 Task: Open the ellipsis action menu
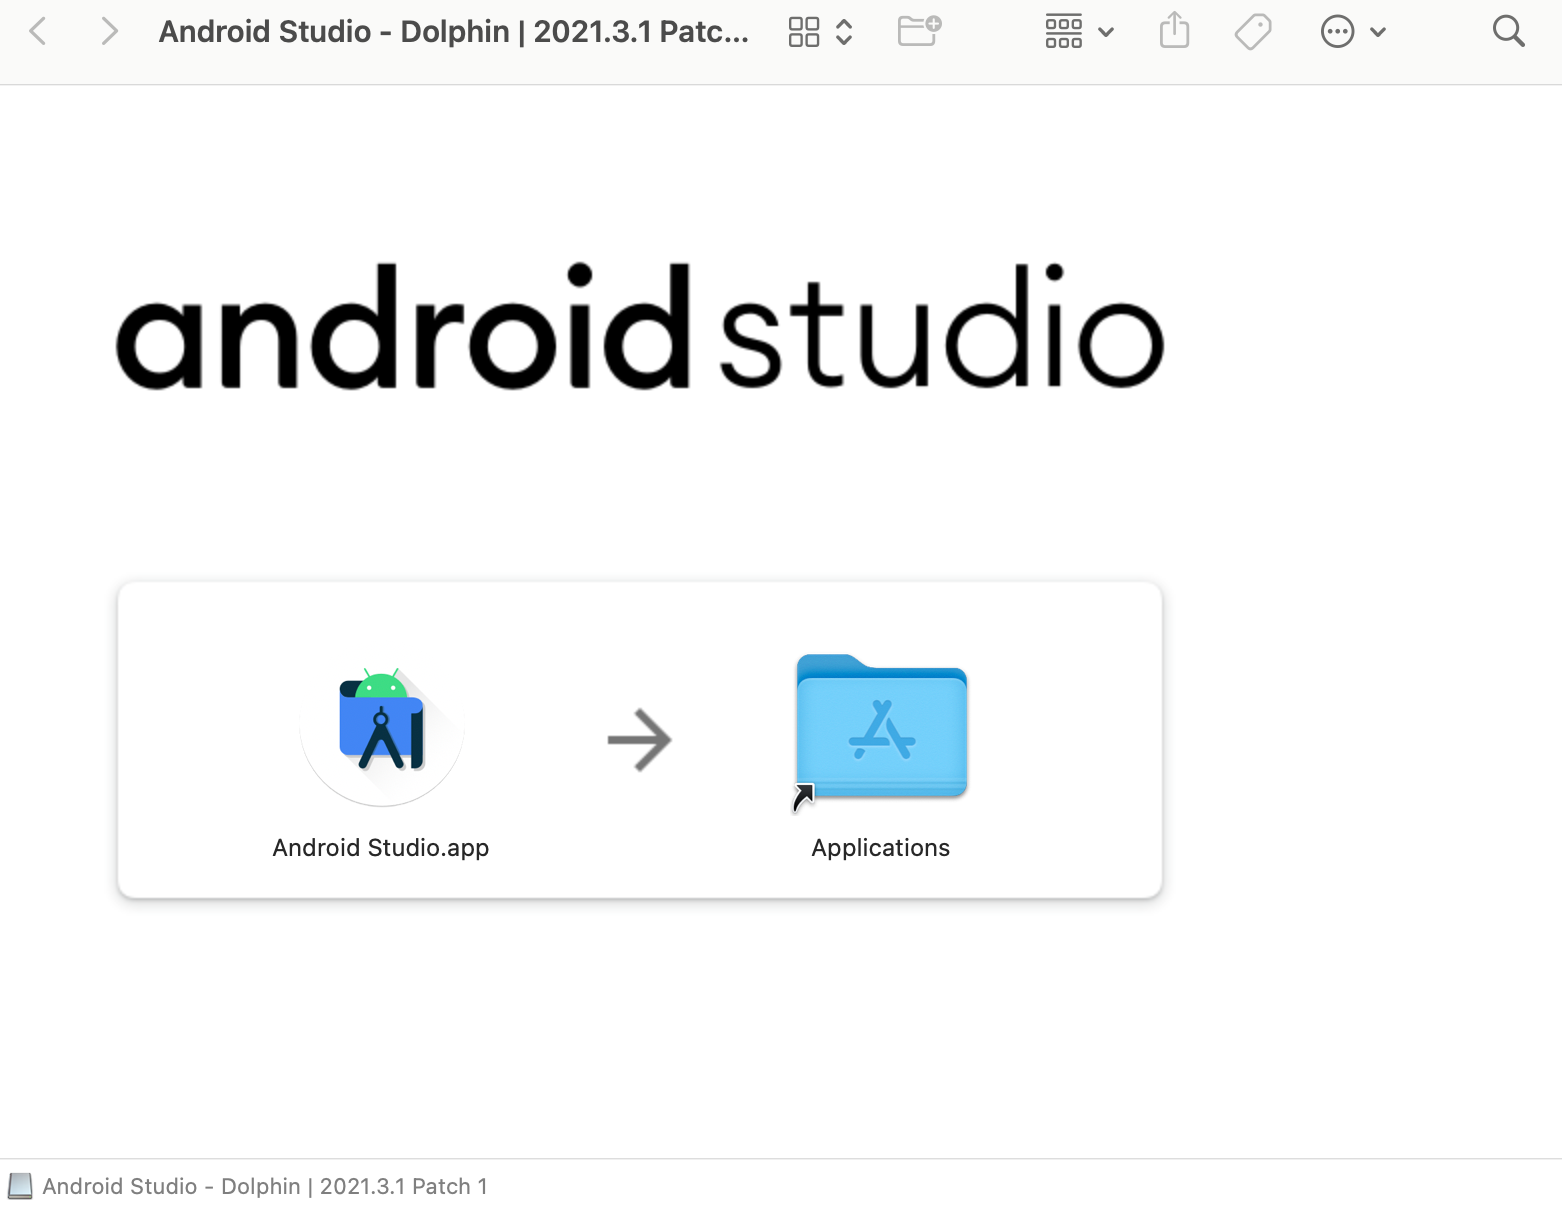[1337, 32]
